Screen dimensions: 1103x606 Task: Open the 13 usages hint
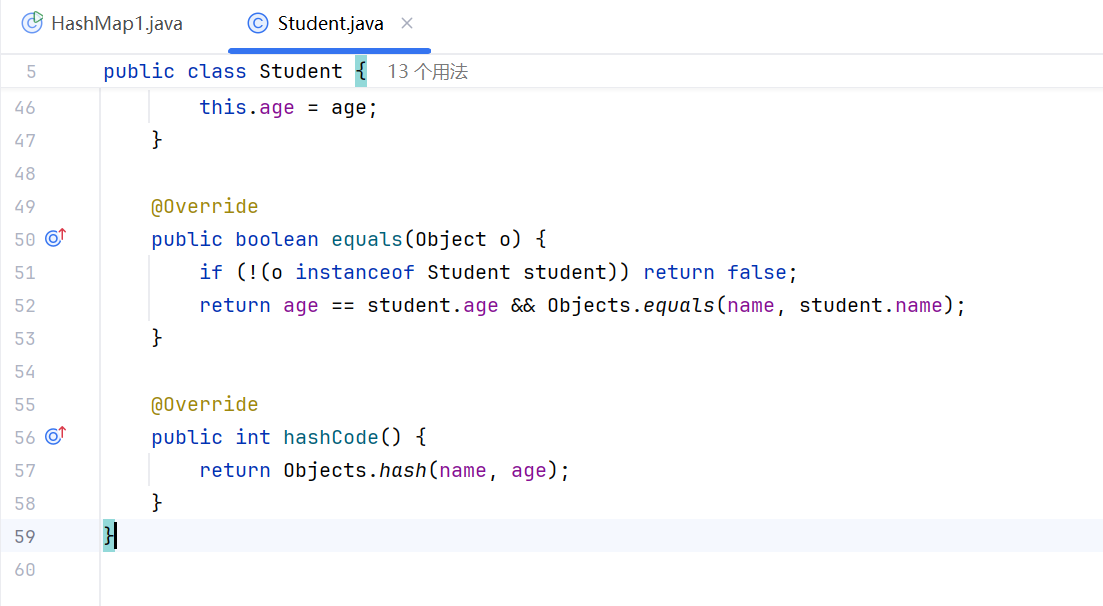click(x=428, y=72)
